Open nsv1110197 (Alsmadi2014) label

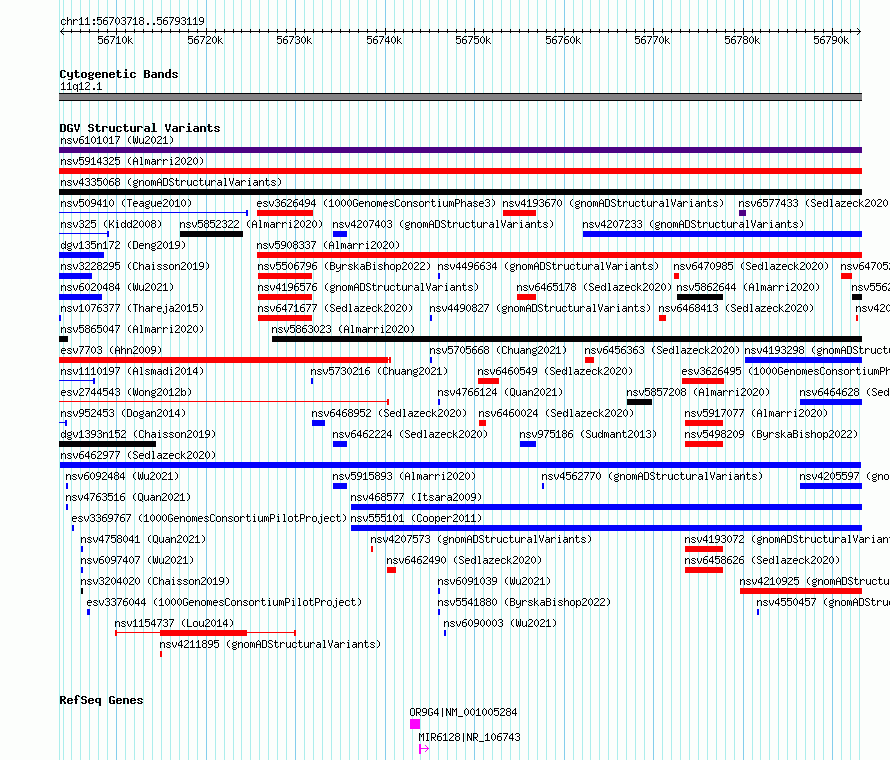click(x=132, y=371)
